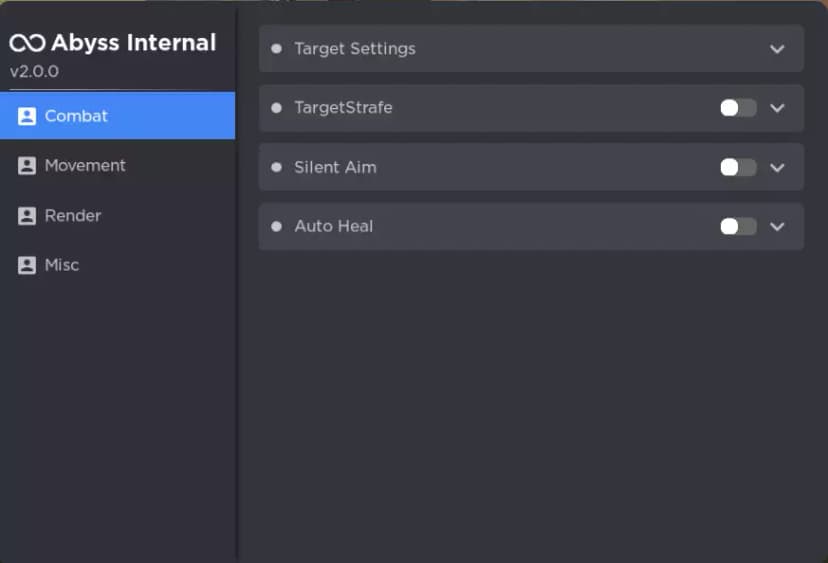Switch on the Auto Heal toggle
Image resolution: width=828 pixels, height=563 pixels.
click(x=738, y=226)
